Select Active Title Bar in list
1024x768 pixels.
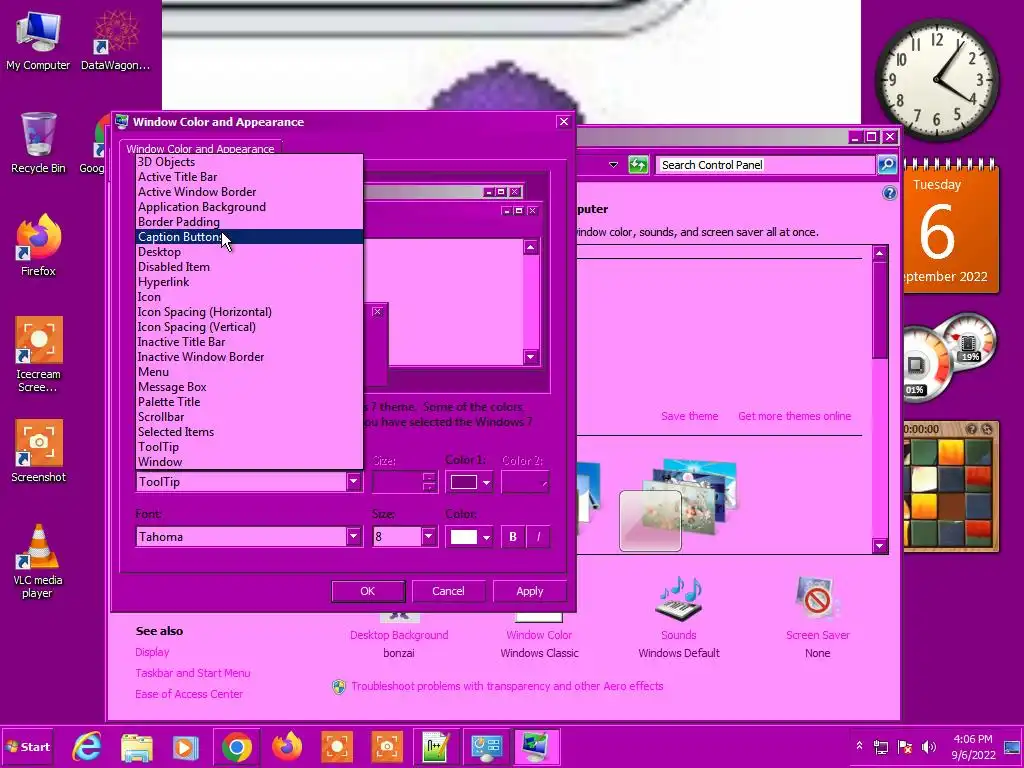click(249, 177)
